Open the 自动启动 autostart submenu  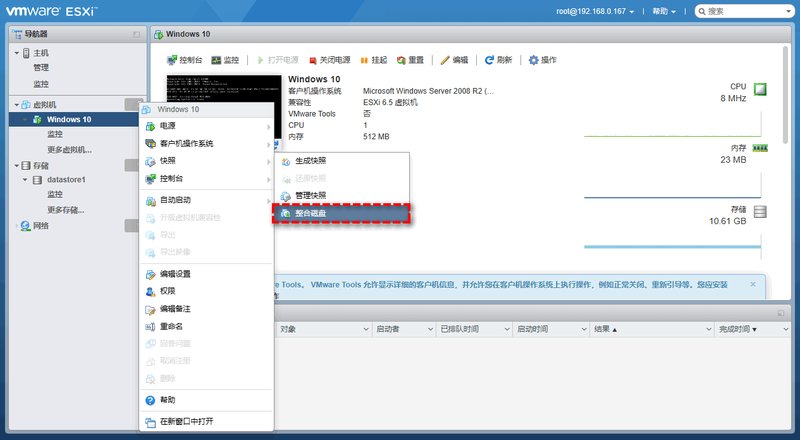[x=207, y=201]
